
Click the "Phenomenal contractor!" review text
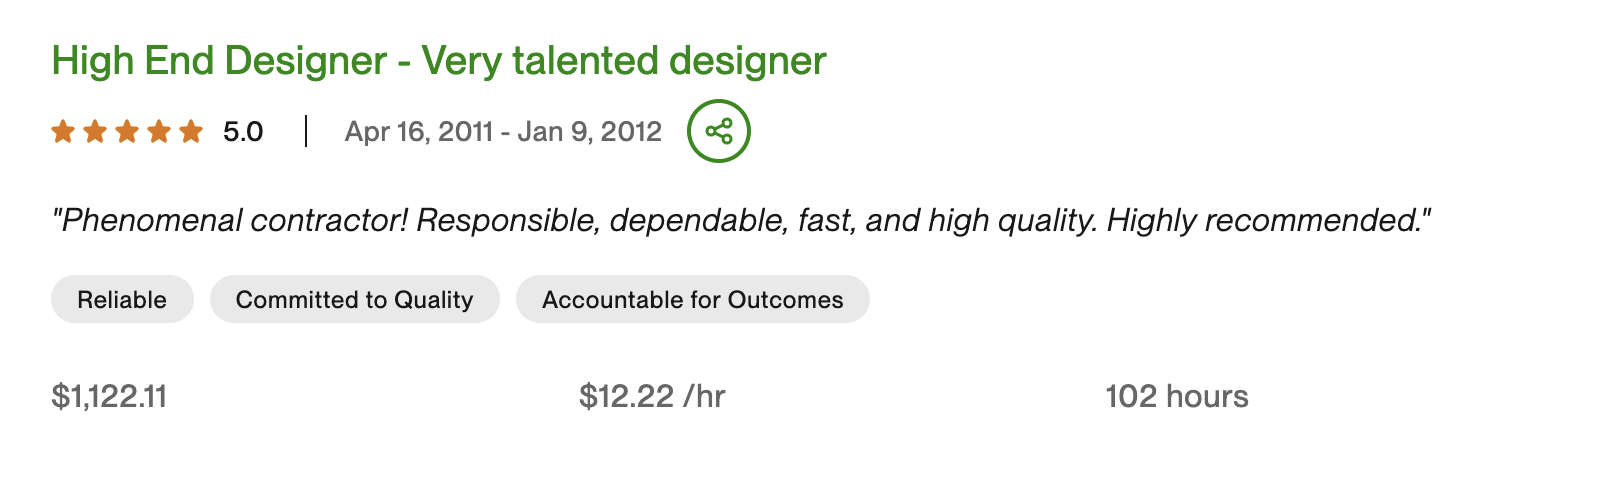click(x=232, y=220)
